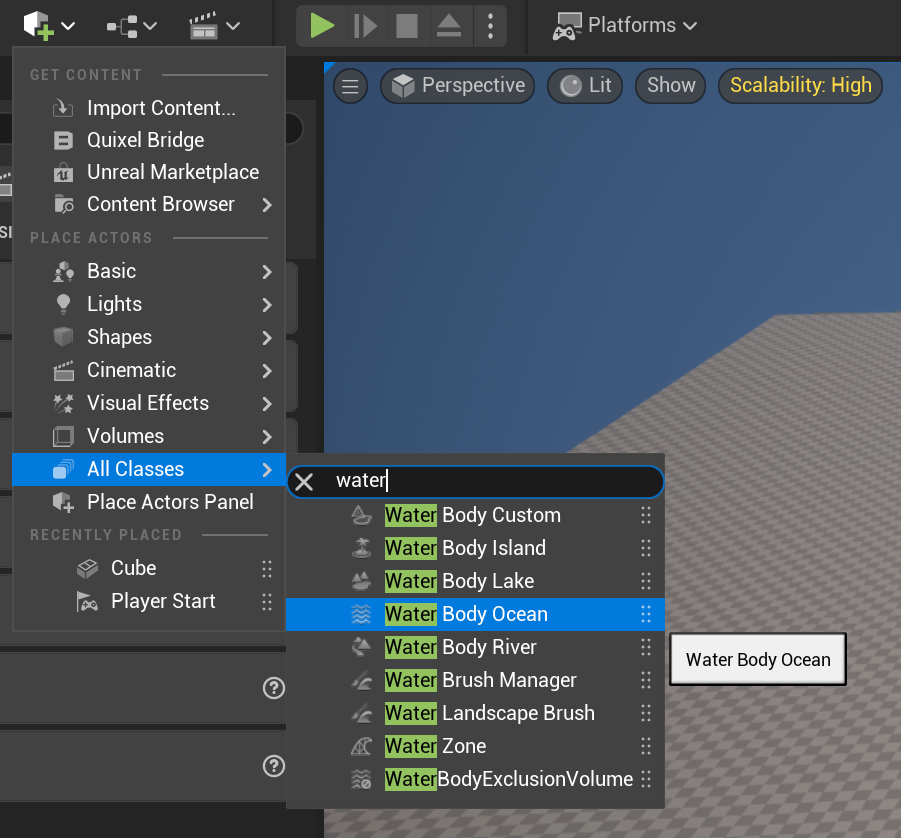This screenshot has height=838, width=901.
Task: Click the Water Body Lake icon
Action: (361, 581)
